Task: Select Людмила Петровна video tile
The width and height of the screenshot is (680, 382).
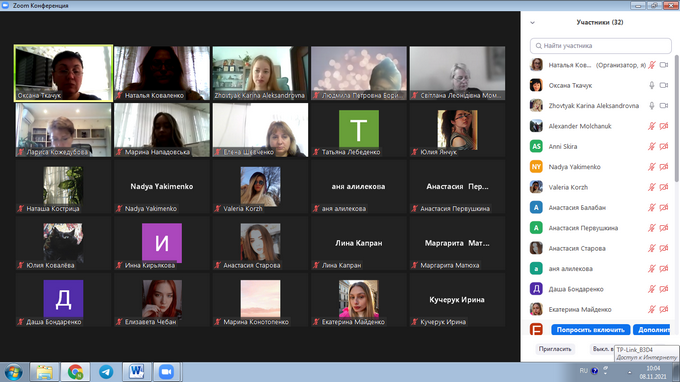Action: click(359, 73)
